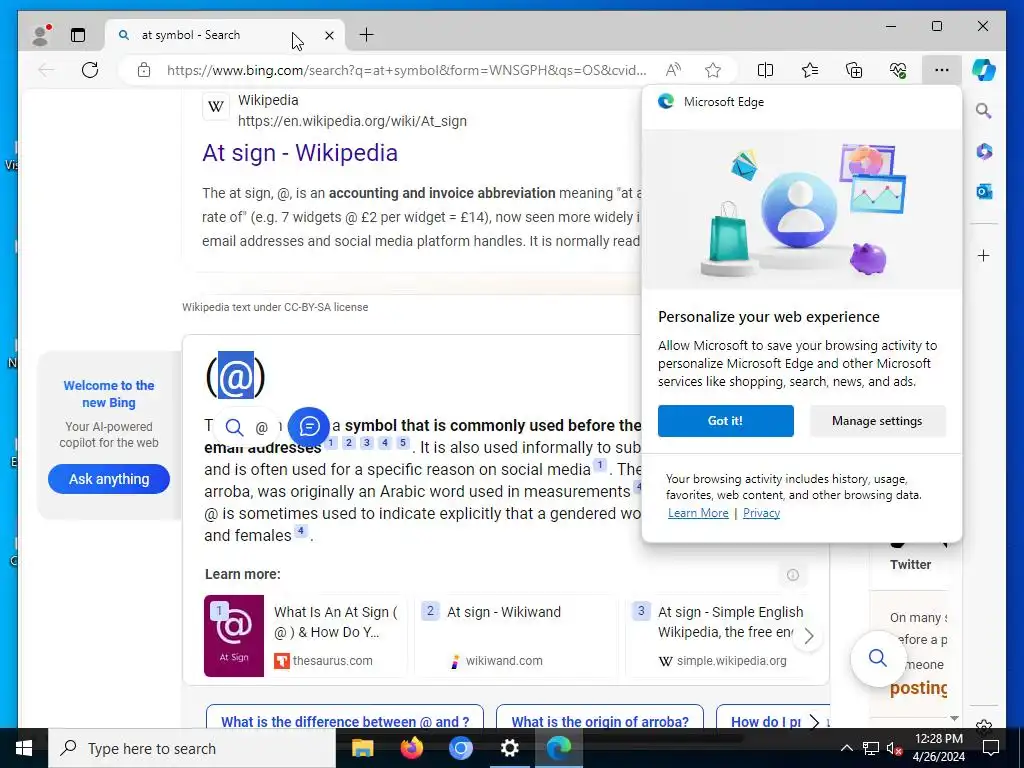The image size is (1024, 768).
Task: Open File Explorer from taskbar
Action: click(x=362, y=748)
